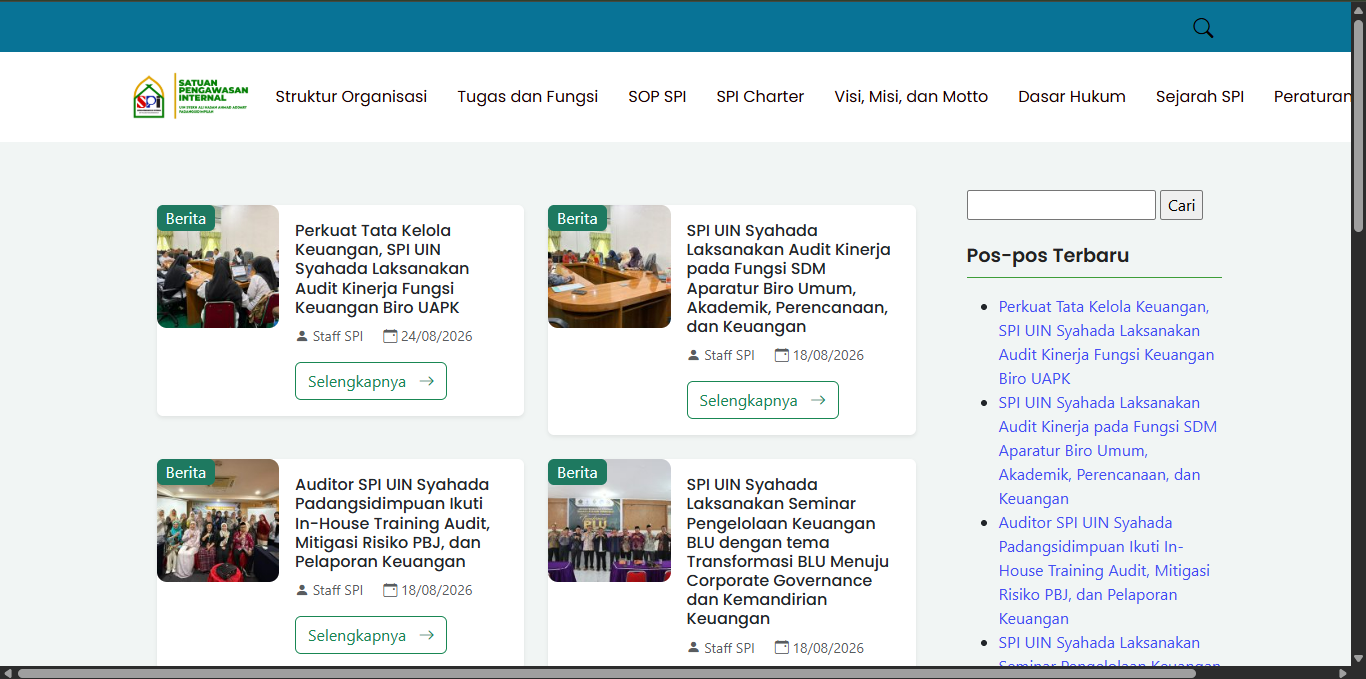Open card title SPI UIN Syahada Laksanakan Audit Kinerja SDM

[x=788, y=279]
